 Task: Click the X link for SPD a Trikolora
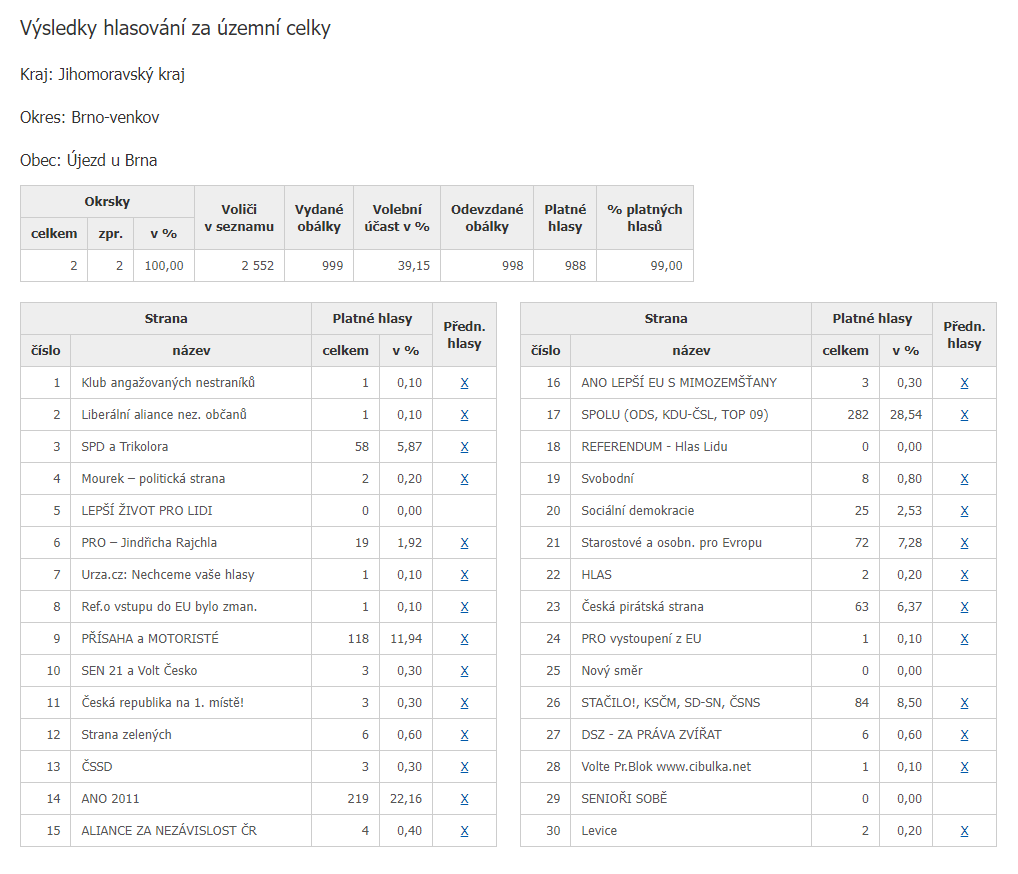(464, 447)
